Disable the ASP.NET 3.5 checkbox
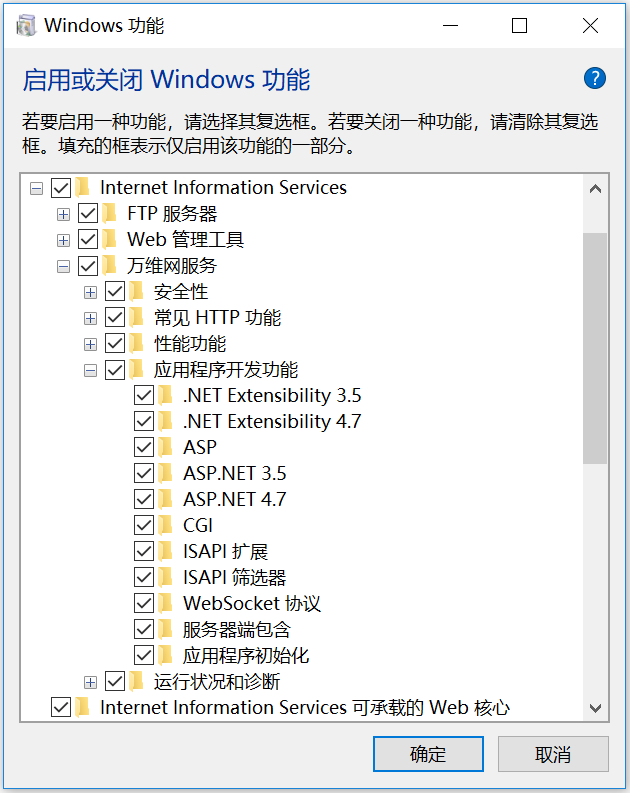Viewport: 630px width, 793px height. pyautogui.click(x=144, y=473)
